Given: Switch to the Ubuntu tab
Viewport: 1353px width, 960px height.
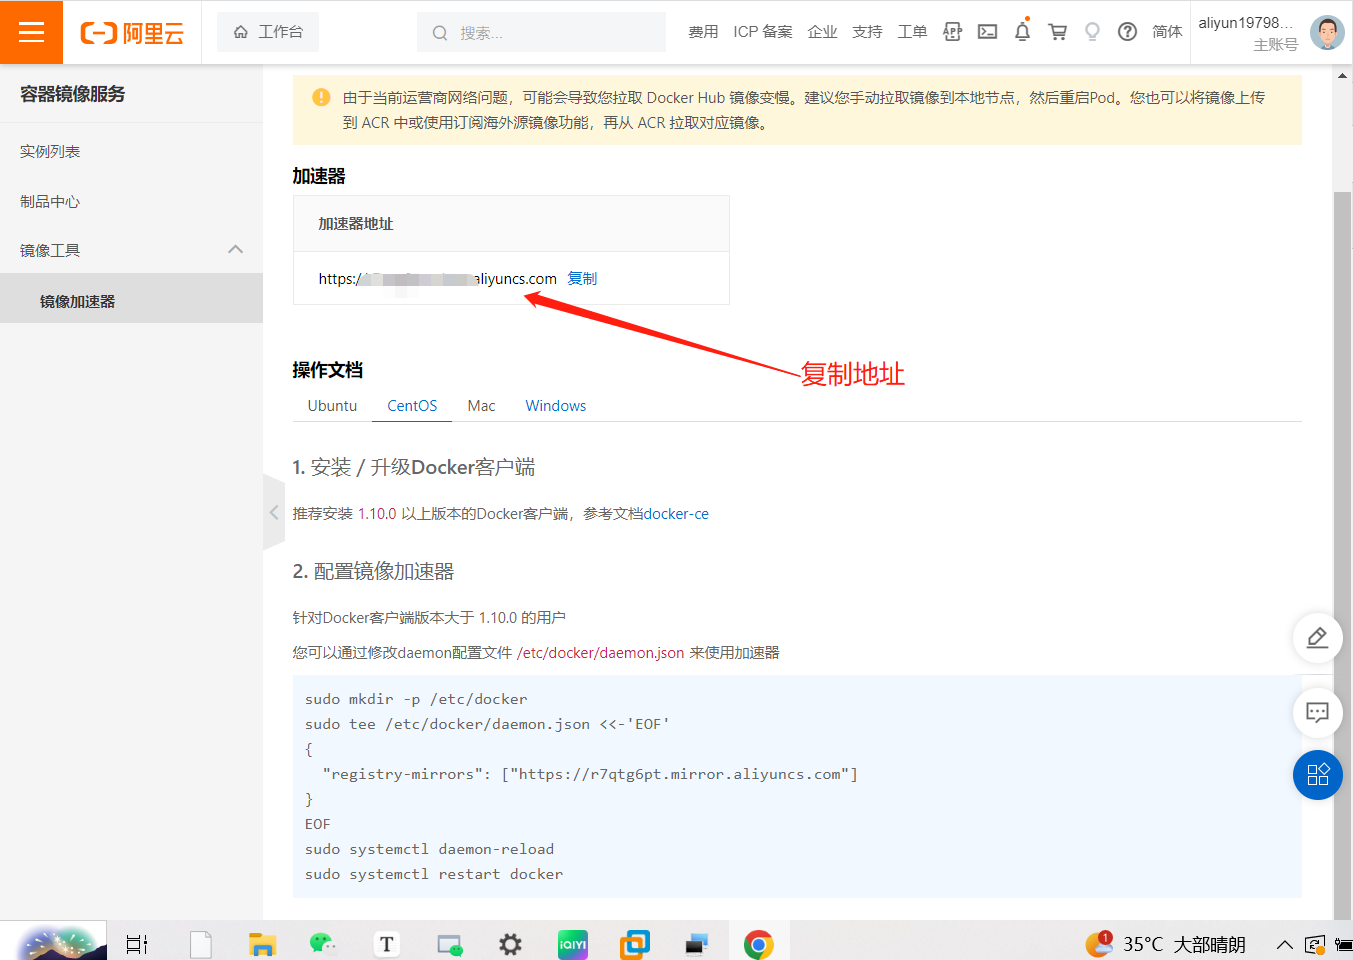Looking at the screenshot, I should coord(332,406).
